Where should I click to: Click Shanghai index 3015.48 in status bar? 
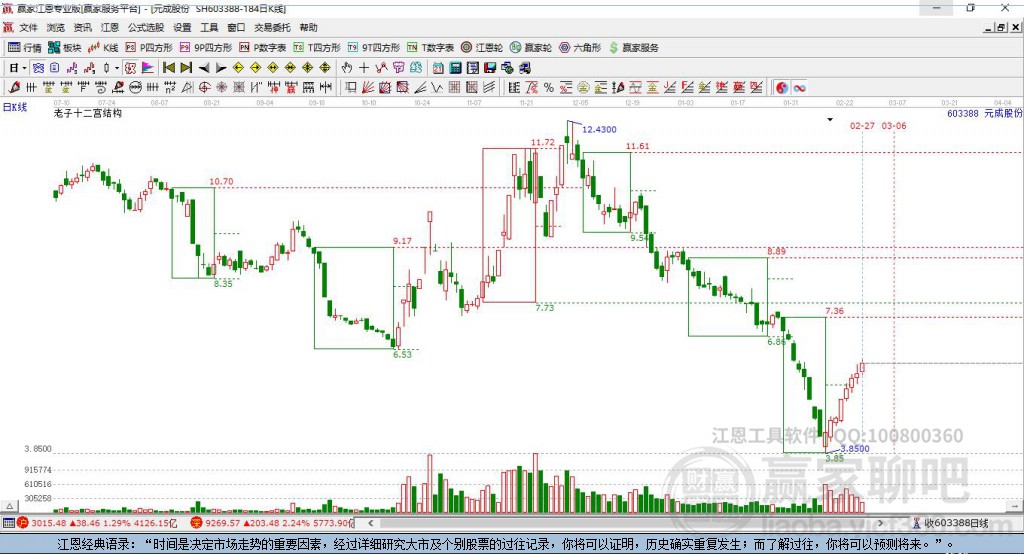point(49,523)
